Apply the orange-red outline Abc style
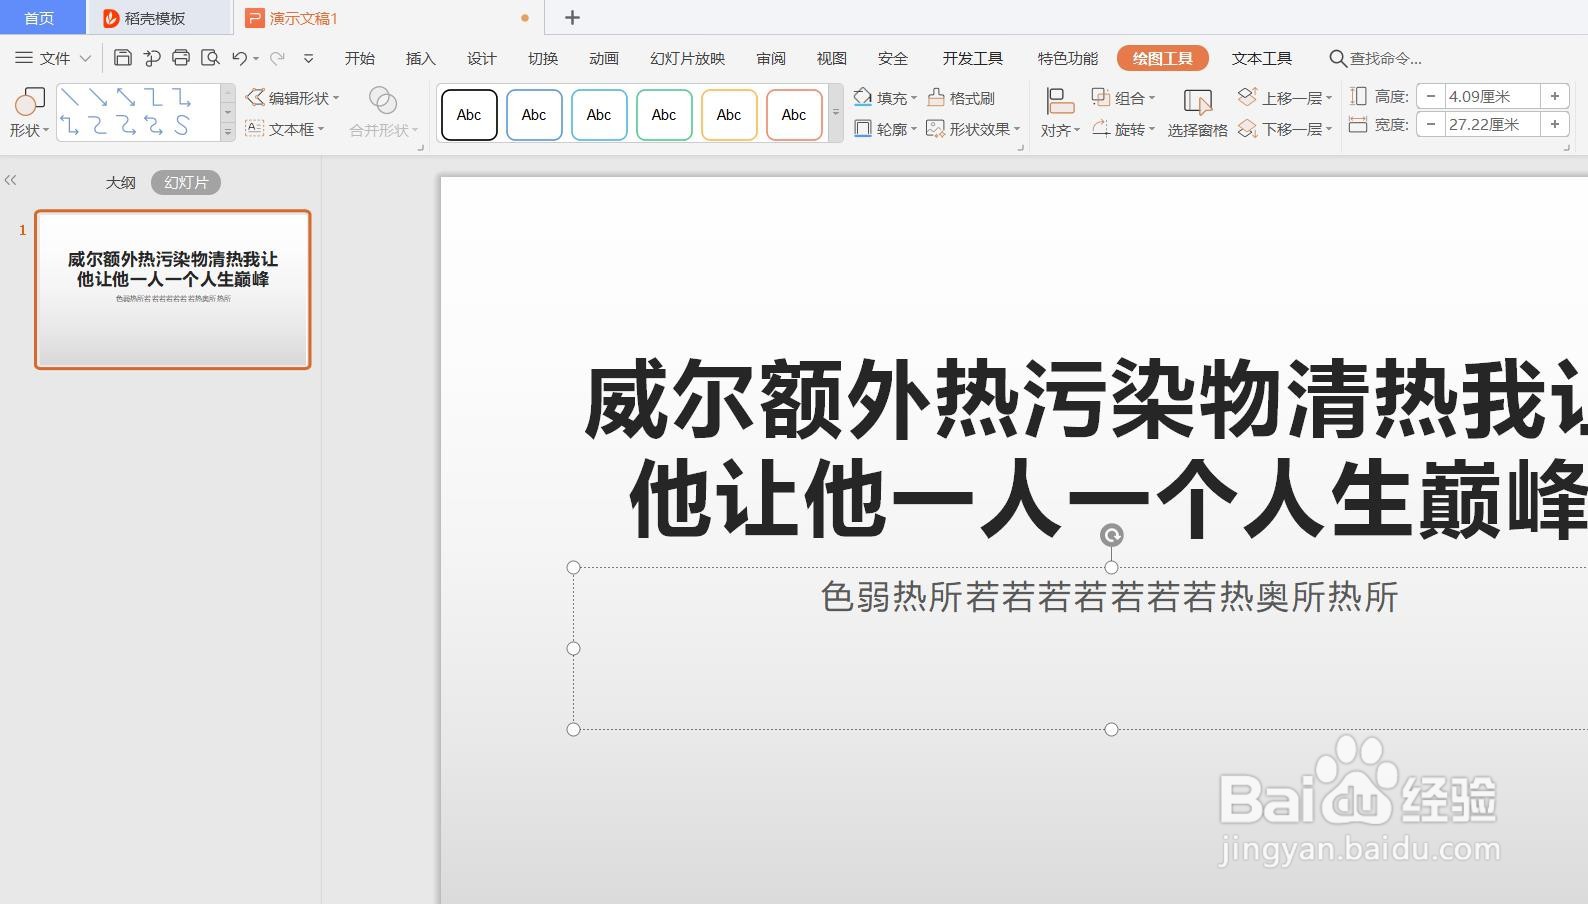Image resolution: width=1588 pixels, height=904 pixels. [794, 114]
